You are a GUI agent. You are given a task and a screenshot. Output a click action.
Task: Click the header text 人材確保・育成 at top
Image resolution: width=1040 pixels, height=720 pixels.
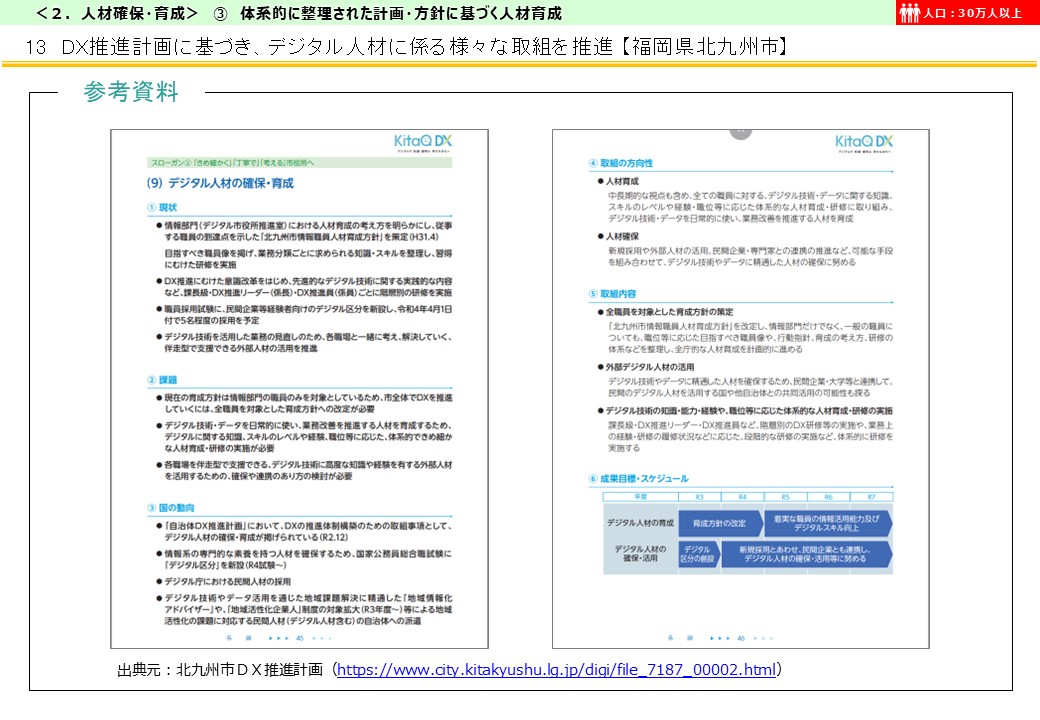point(132,13)
